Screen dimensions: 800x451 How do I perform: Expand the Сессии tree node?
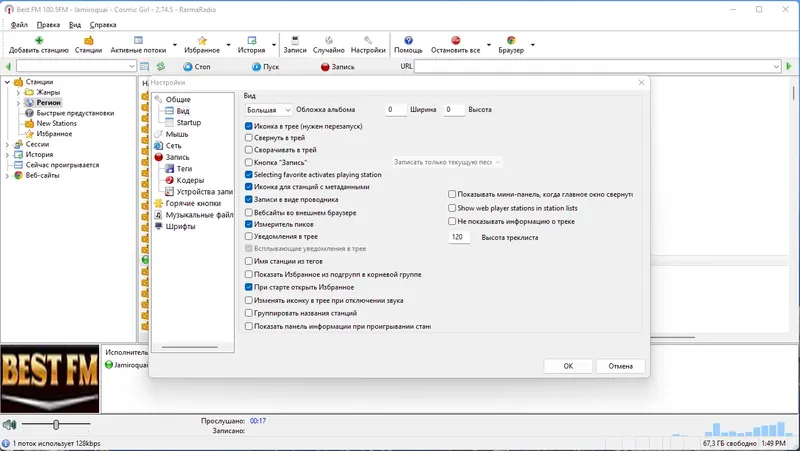[x=7, y=144]
